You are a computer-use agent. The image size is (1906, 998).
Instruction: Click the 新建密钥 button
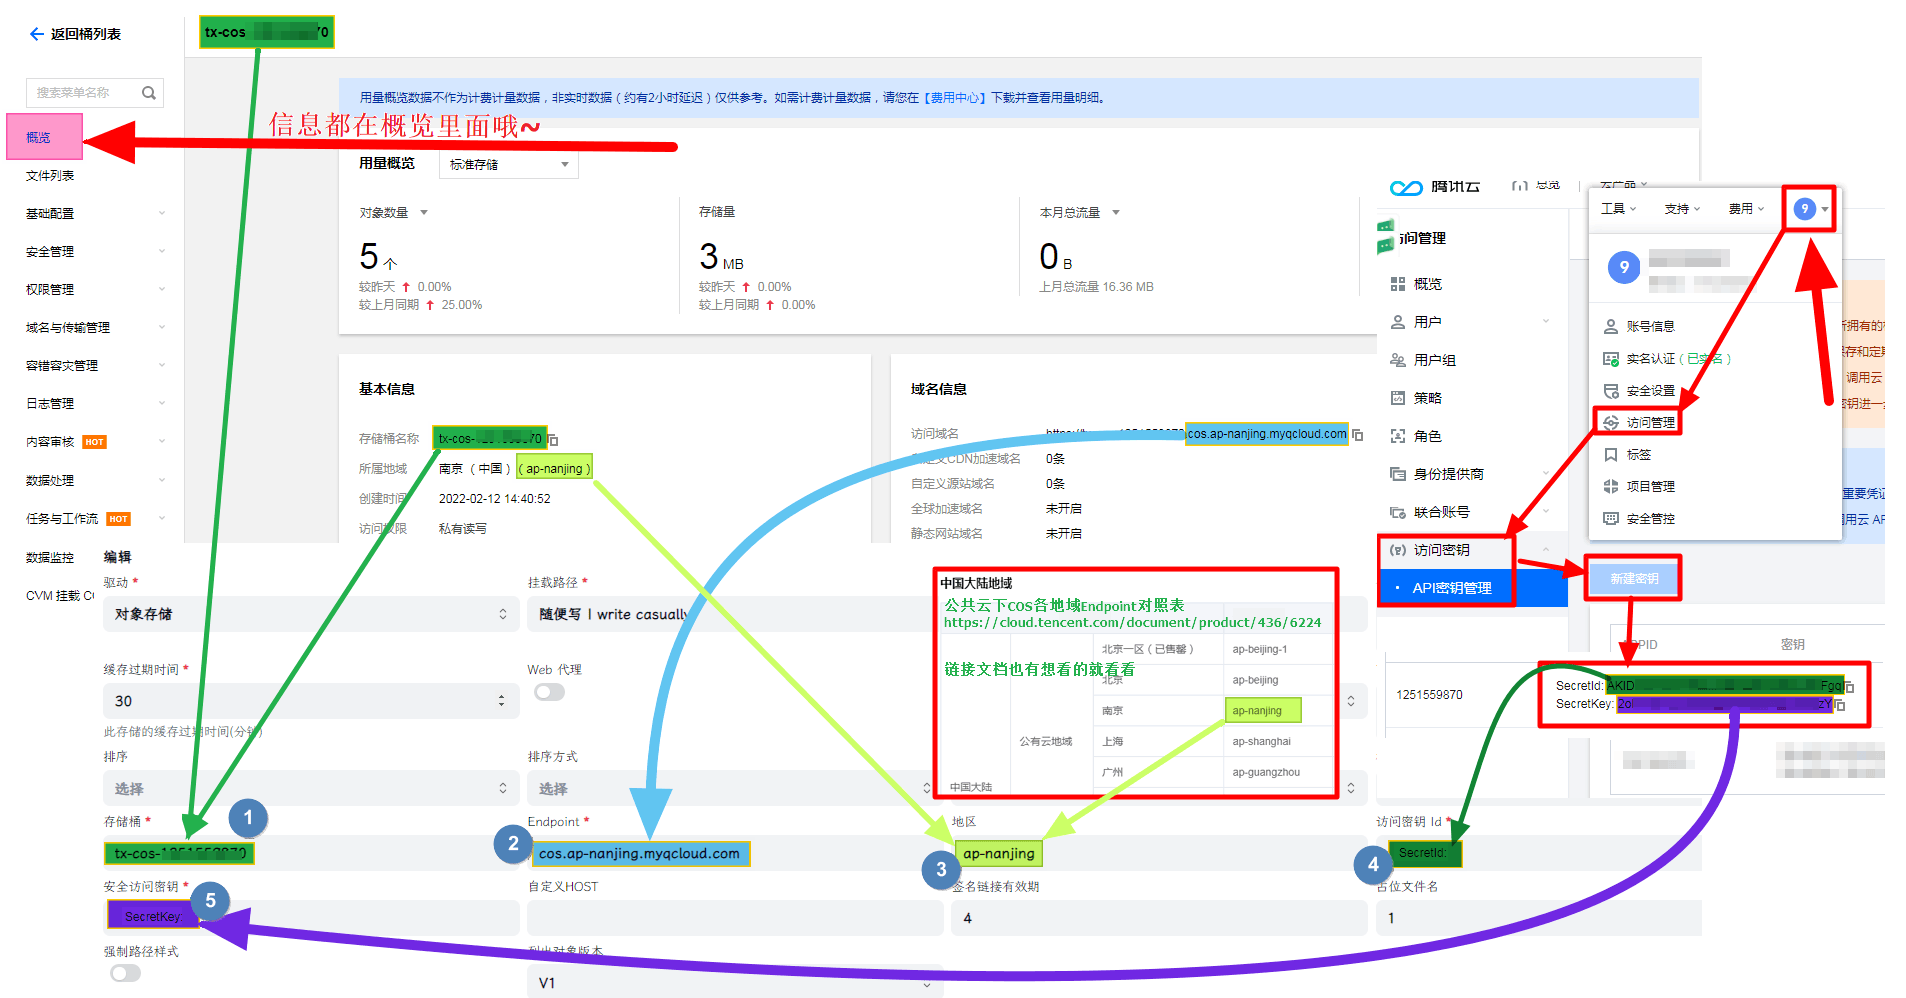pos(1633,579)
